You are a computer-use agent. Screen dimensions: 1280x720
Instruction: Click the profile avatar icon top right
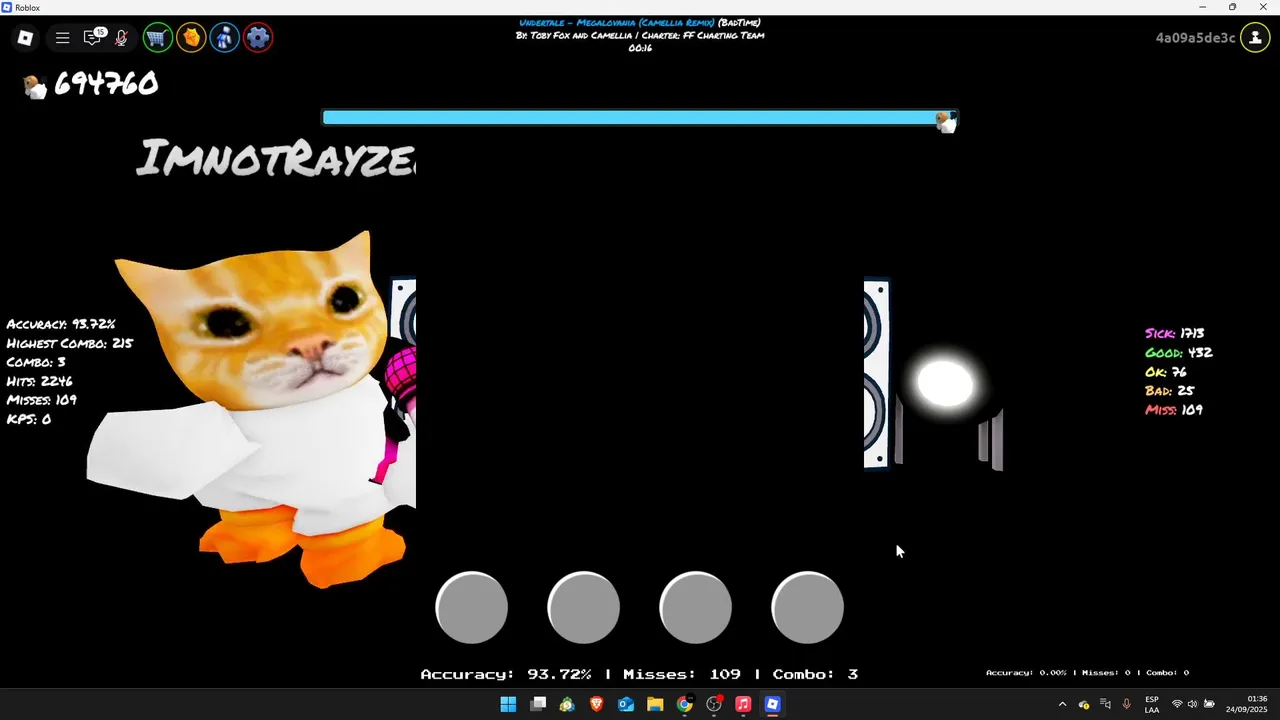(1255, 38)
